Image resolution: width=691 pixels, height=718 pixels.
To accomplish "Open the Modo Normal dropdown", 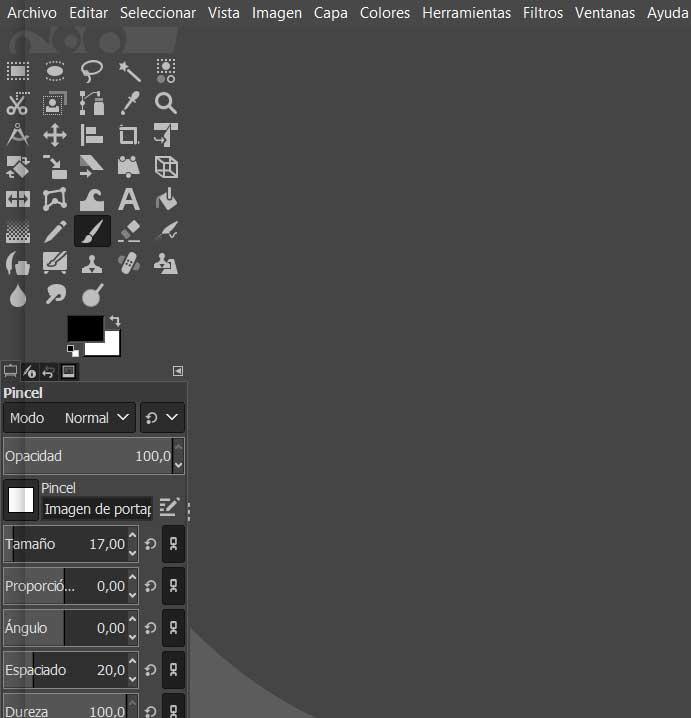I will point(70,418).
